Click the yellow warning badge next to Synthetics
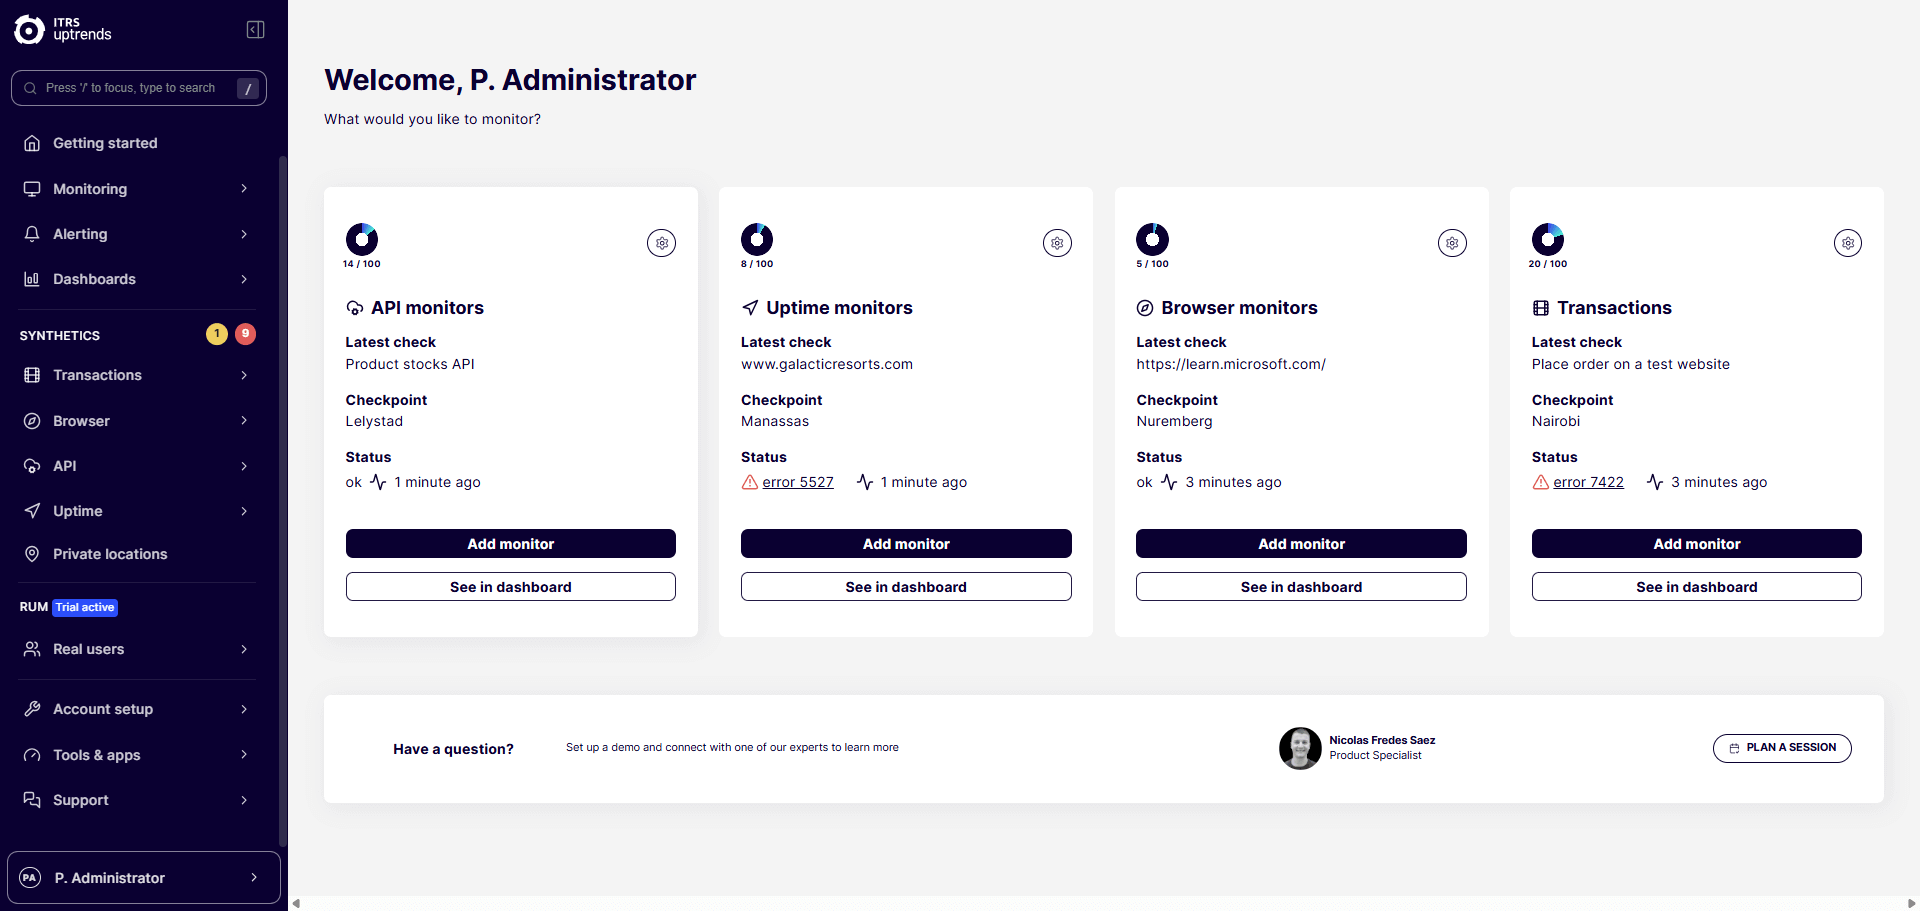This screenshot has width=1920, height=911. pyautogui.click(x=217, y=334)
